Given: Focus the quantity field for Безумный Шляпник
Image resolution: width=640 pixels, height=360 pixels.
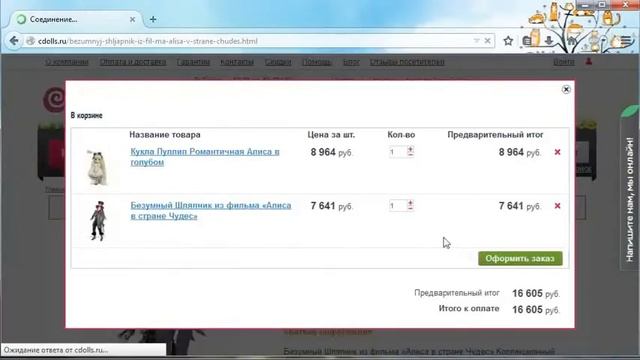Looking at the screenshot, I should point(398,205).
